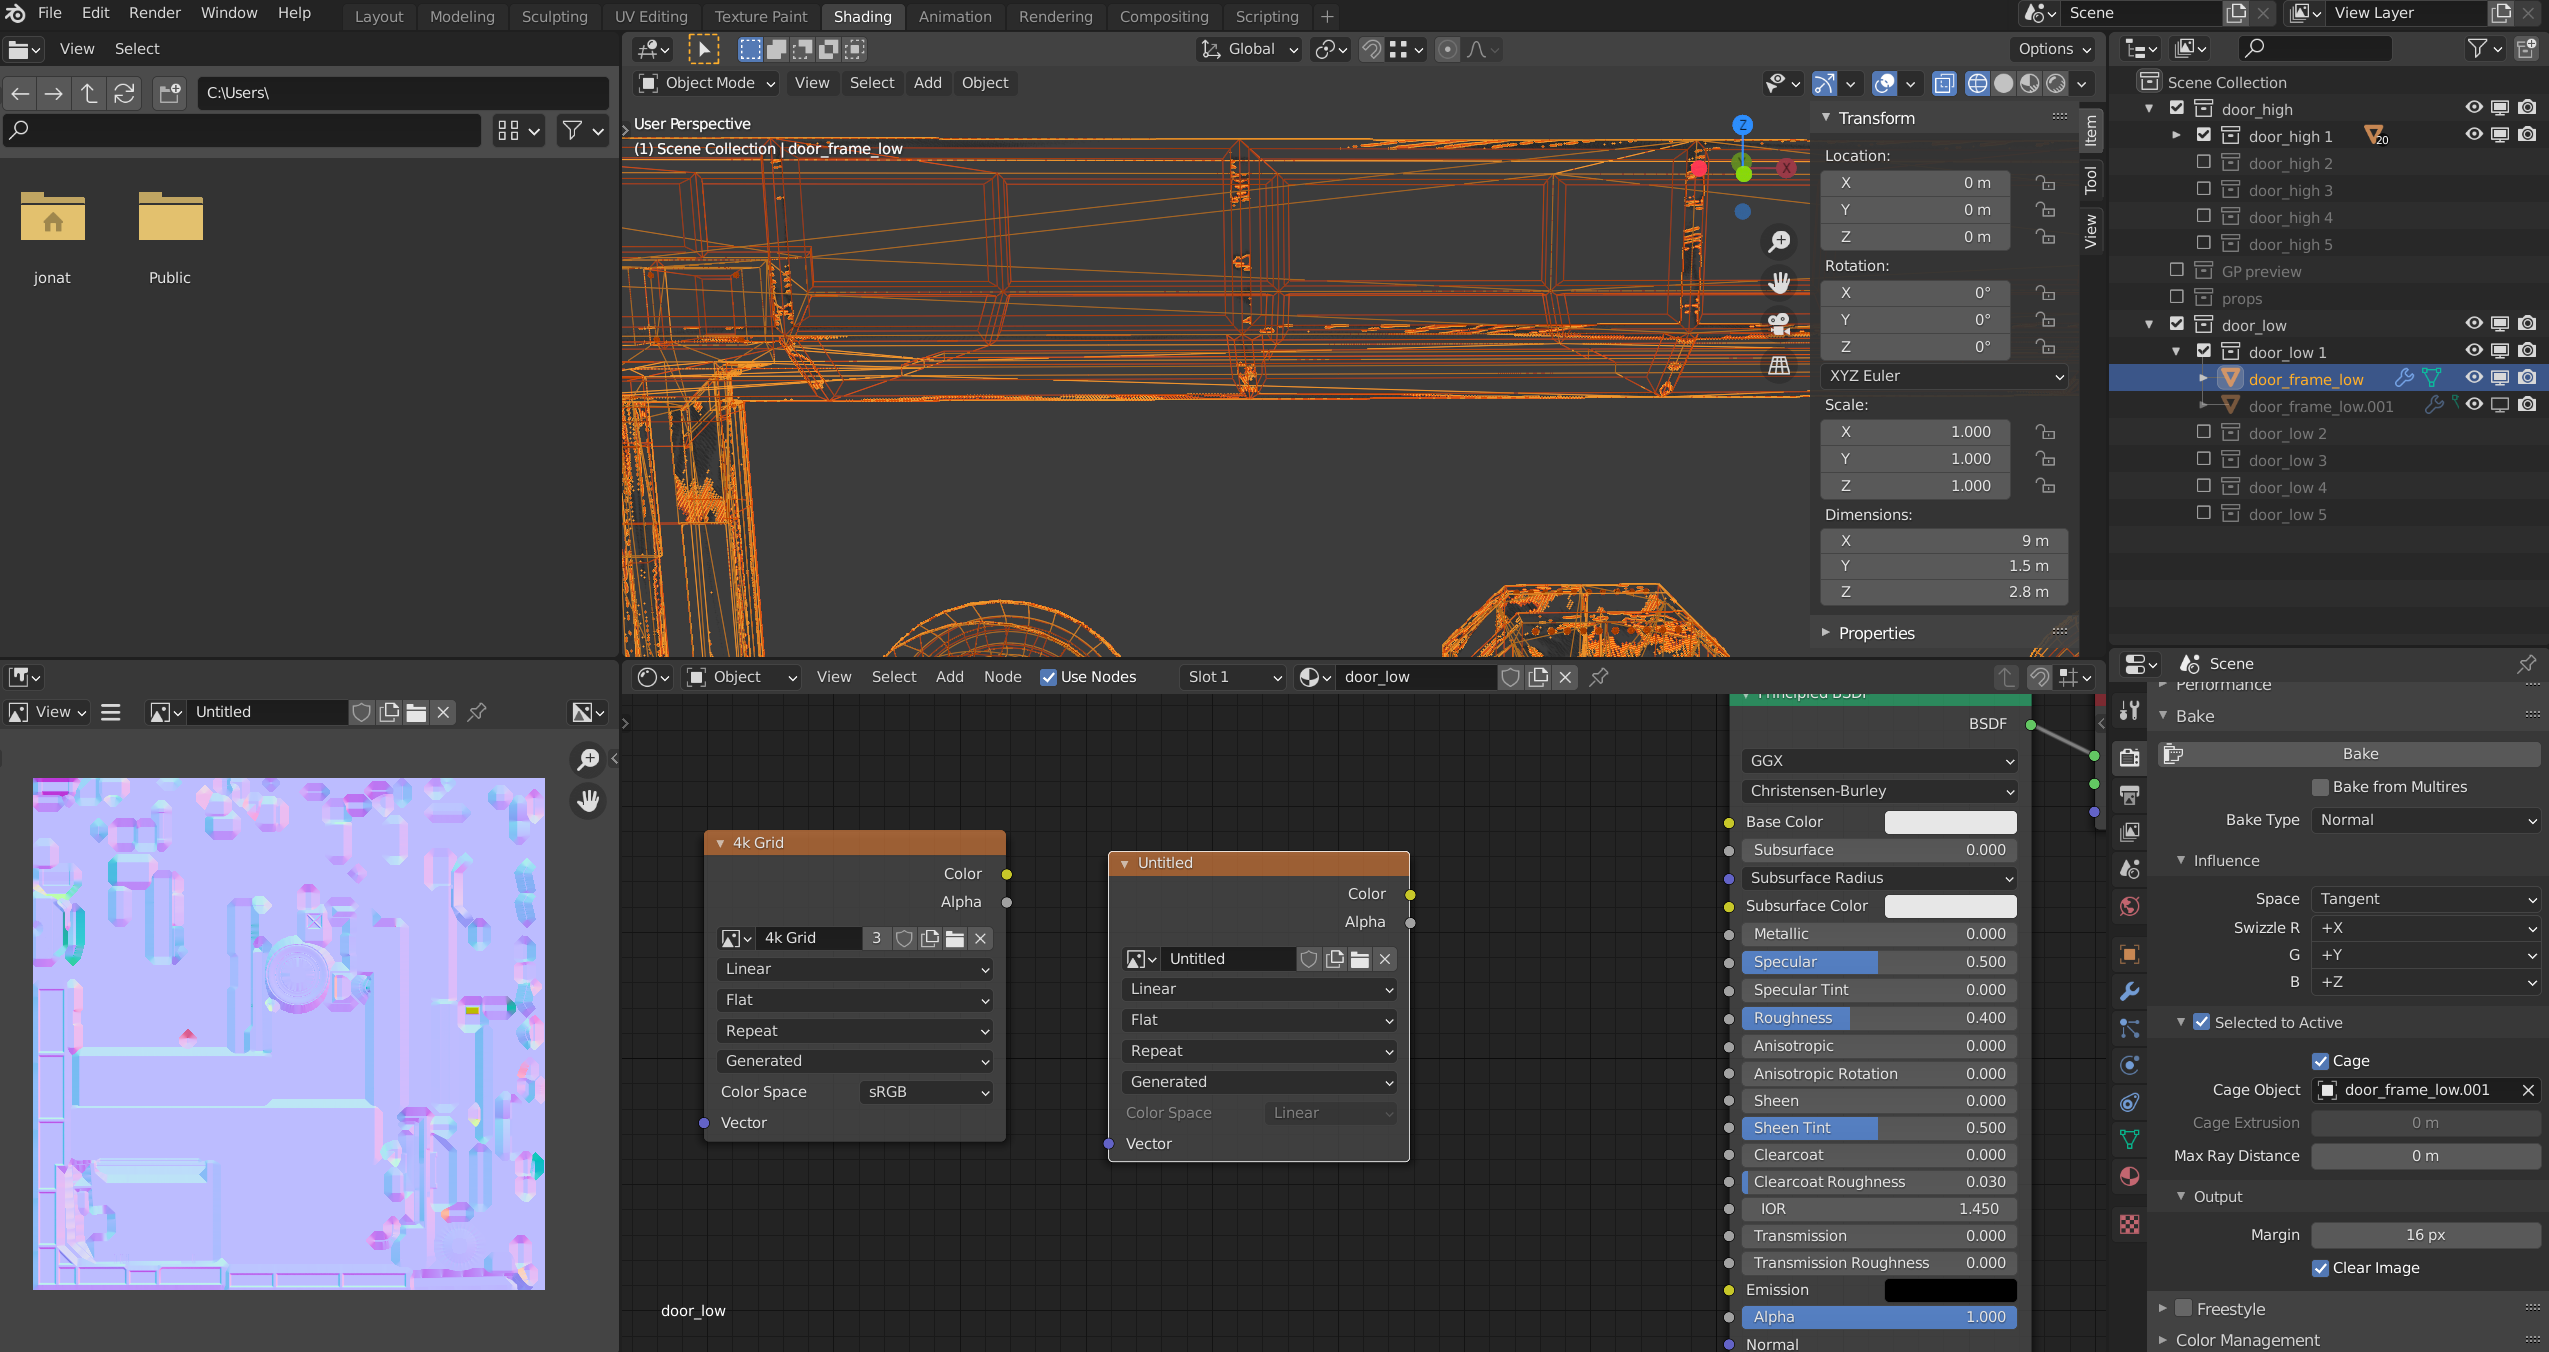Image resolution: width=2549 pixels, height=1352 pixels.
Task: Expand the Color Management panel
Action: [x=2247, y=1340]
